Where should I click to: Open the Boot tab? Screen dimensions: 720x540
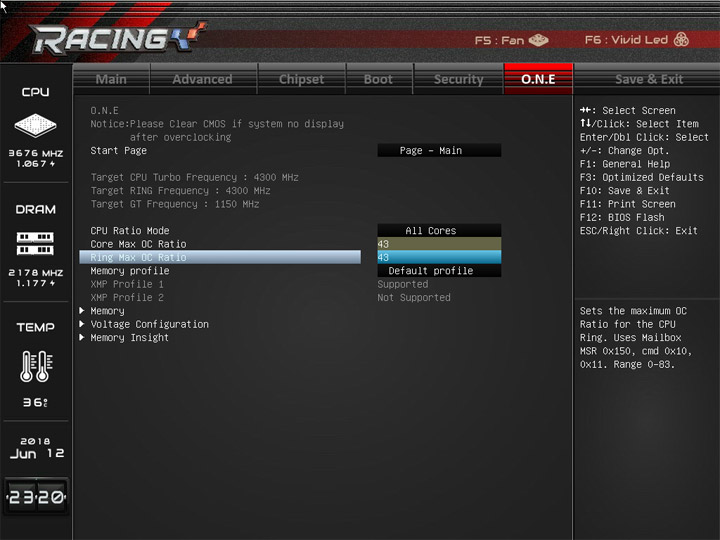(379, 79)
